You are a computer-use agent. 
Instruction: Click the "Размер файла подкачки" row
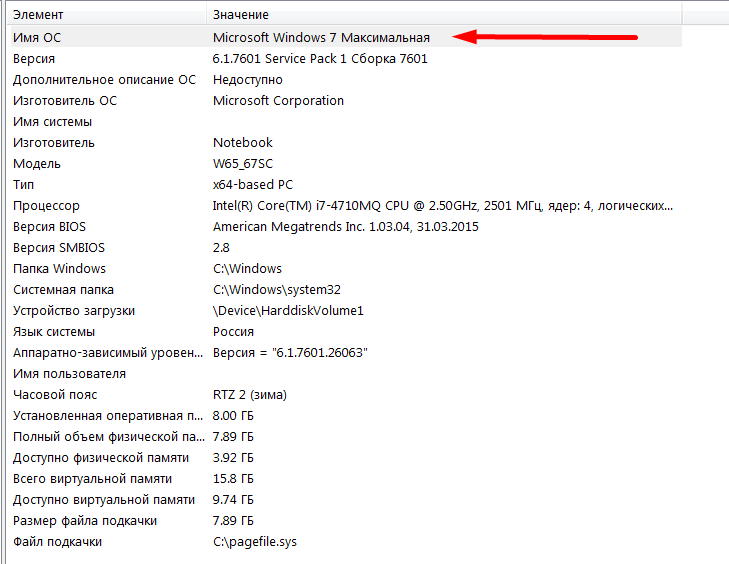click(x=85, y=520)
